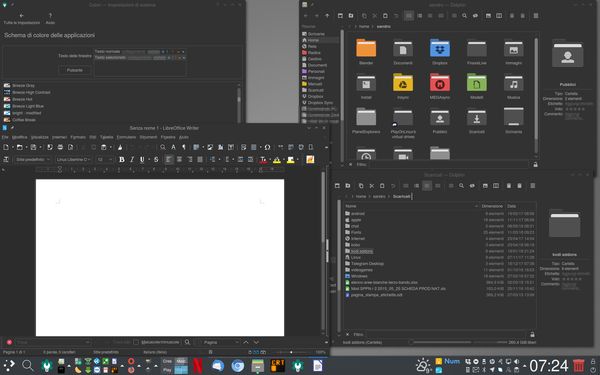
Task: Click the clone formatting paintbrush in Writer
Action: (120, 147)
